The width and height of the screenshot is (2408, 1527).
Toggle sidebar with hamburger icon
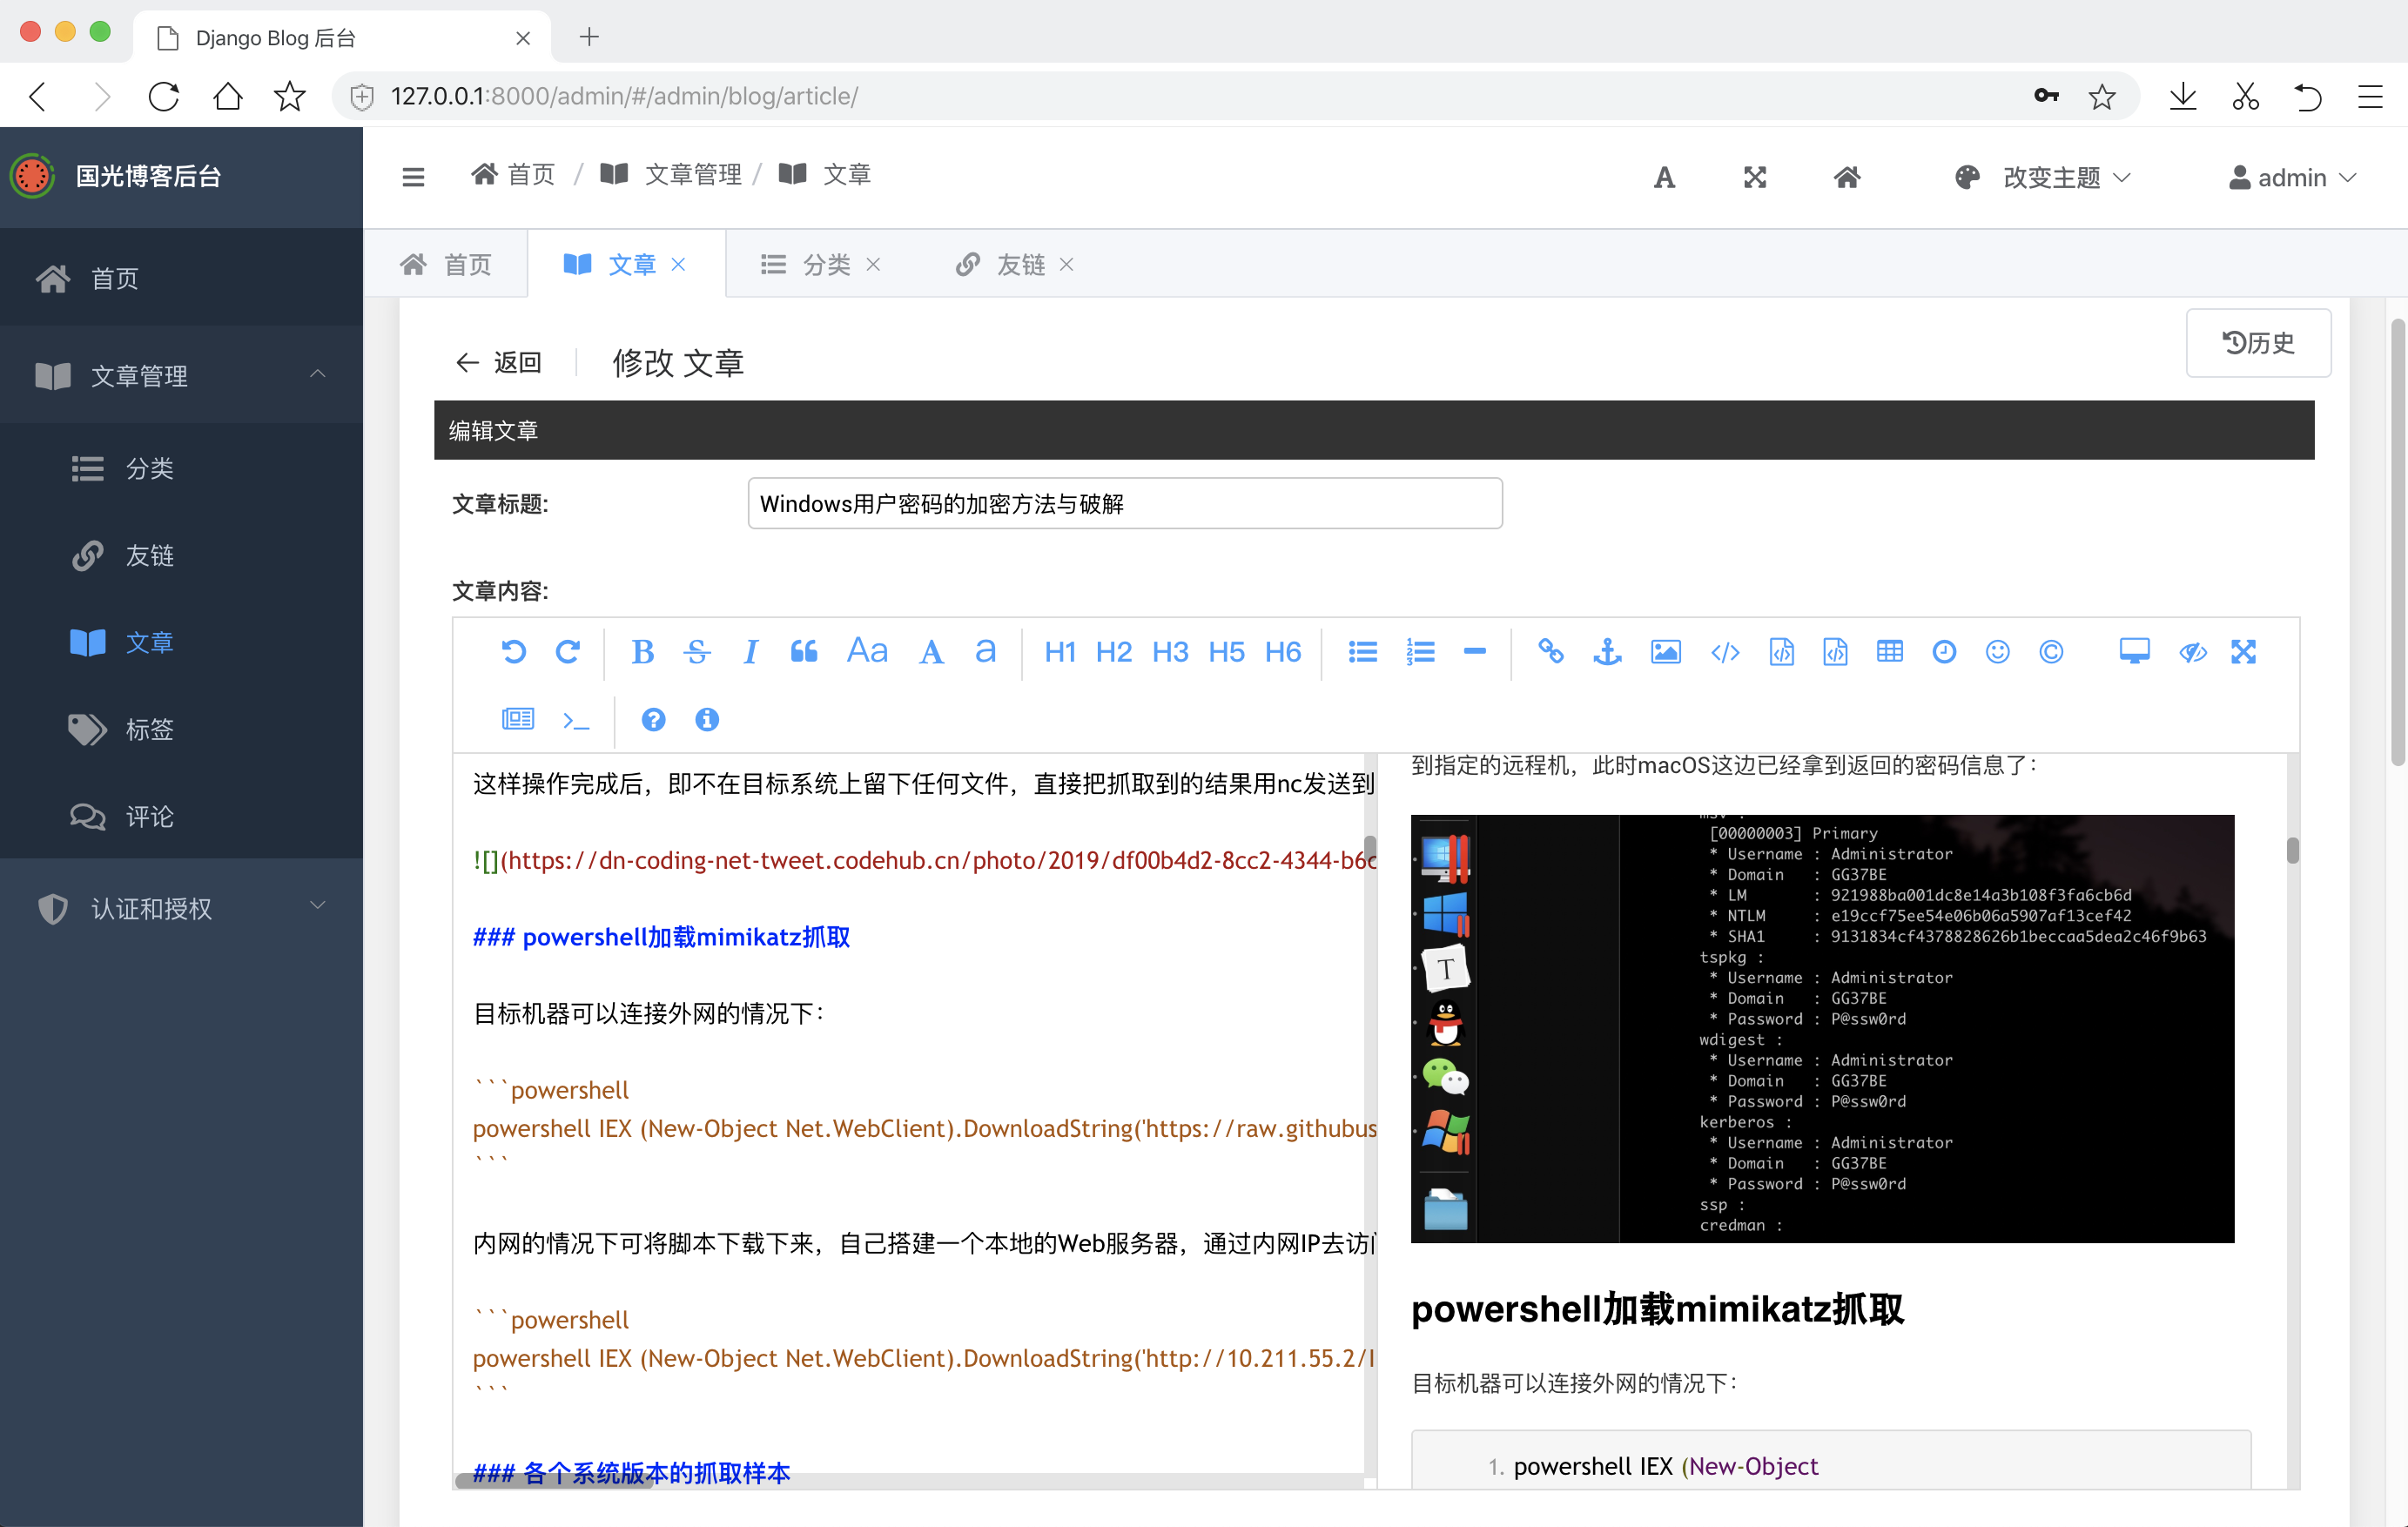click(413, 177)
